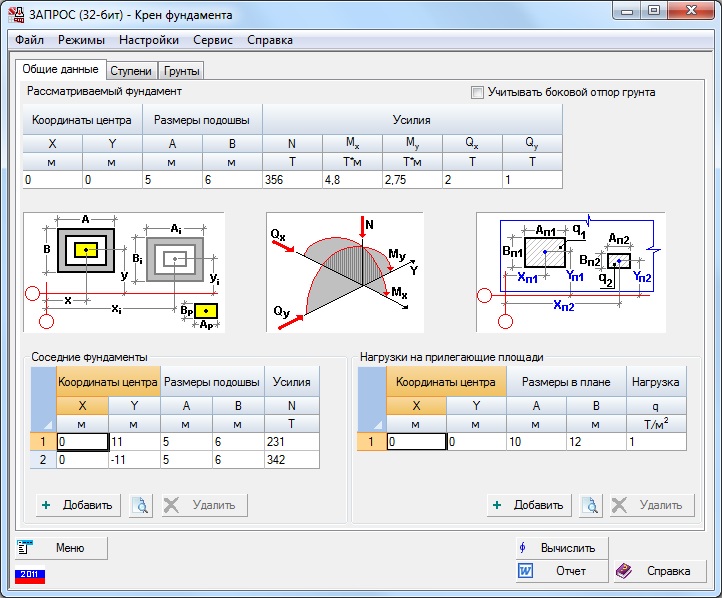
Task: Click the Меню button
Action: pyautogui.click(x=60, y=547)
